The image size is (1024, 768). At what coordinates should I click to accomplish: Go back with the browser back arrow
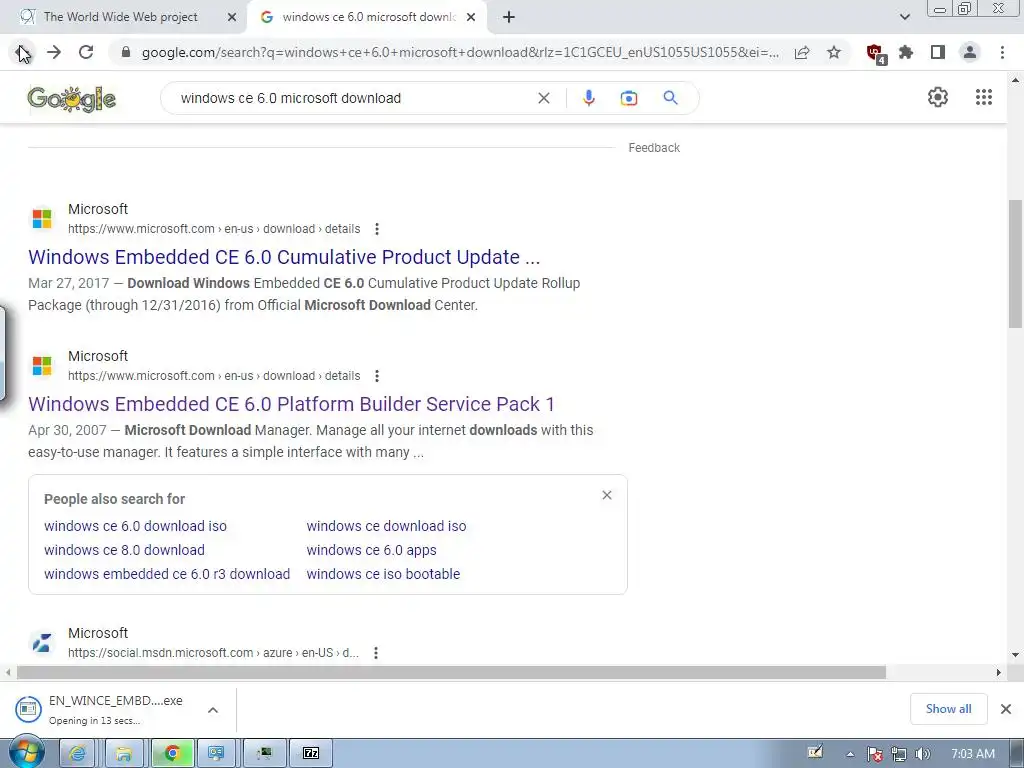[x=22, y=52]
